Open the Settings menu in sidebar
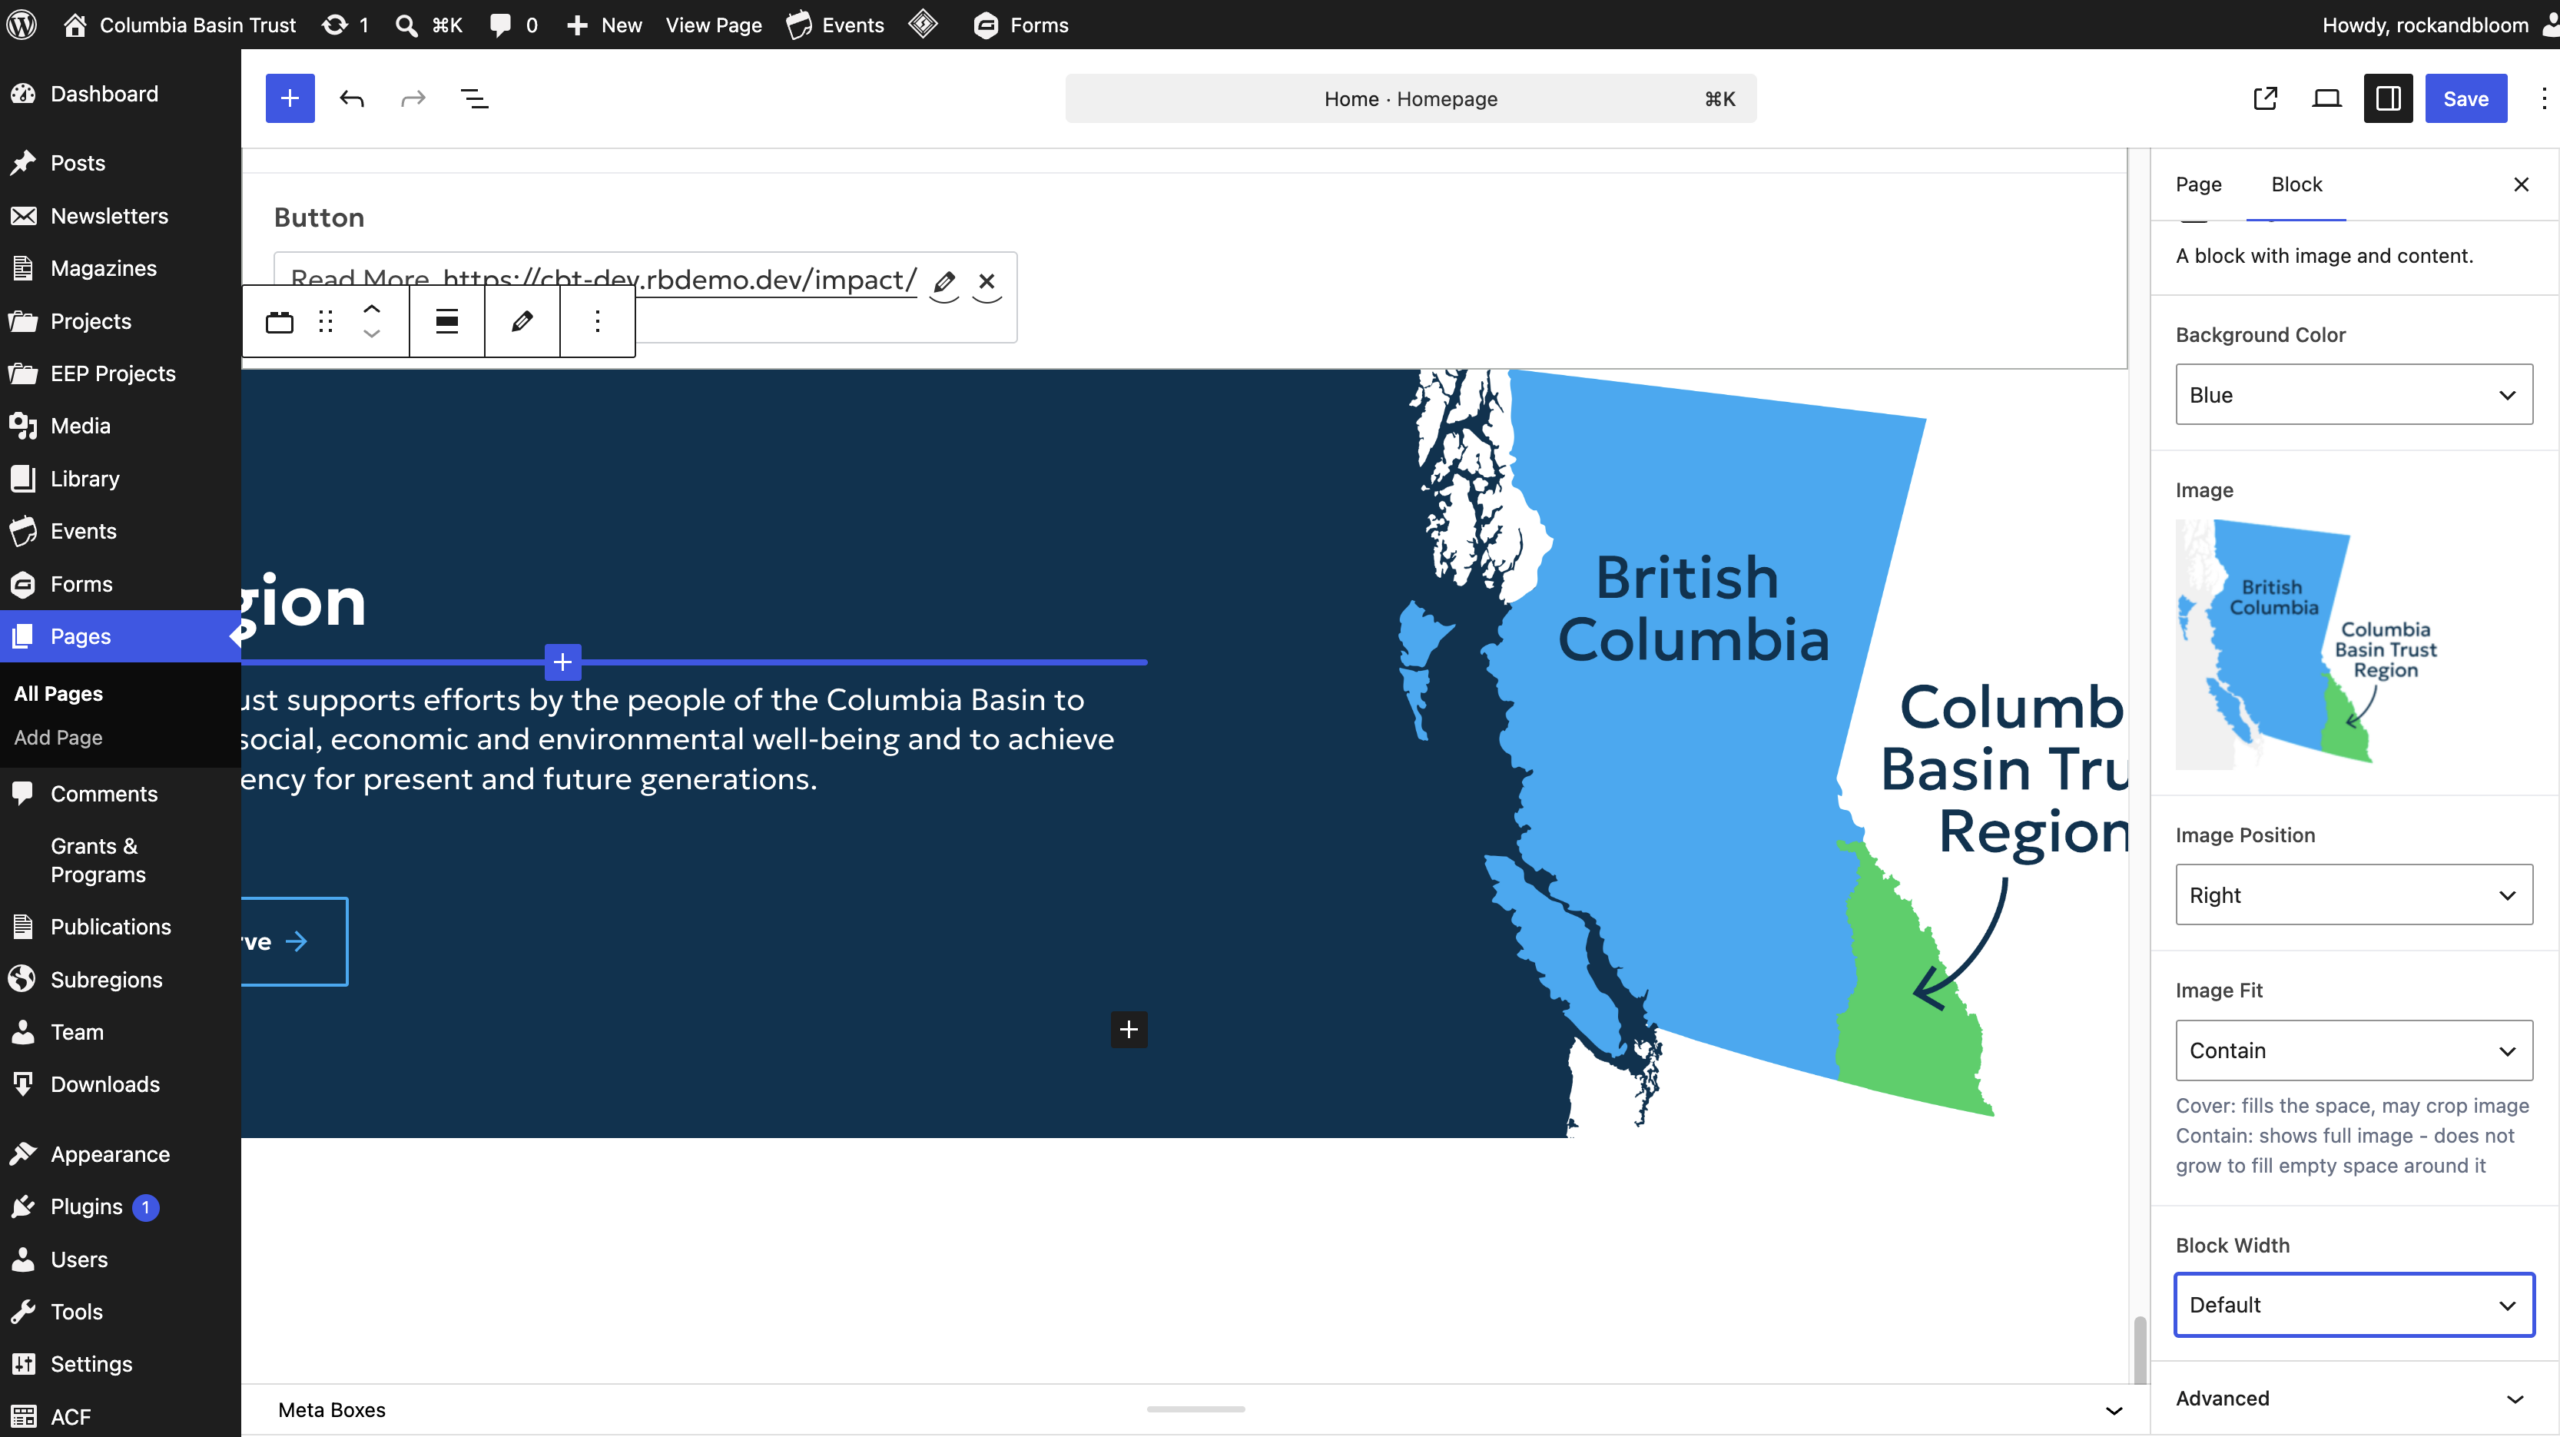 point(91,1364)
